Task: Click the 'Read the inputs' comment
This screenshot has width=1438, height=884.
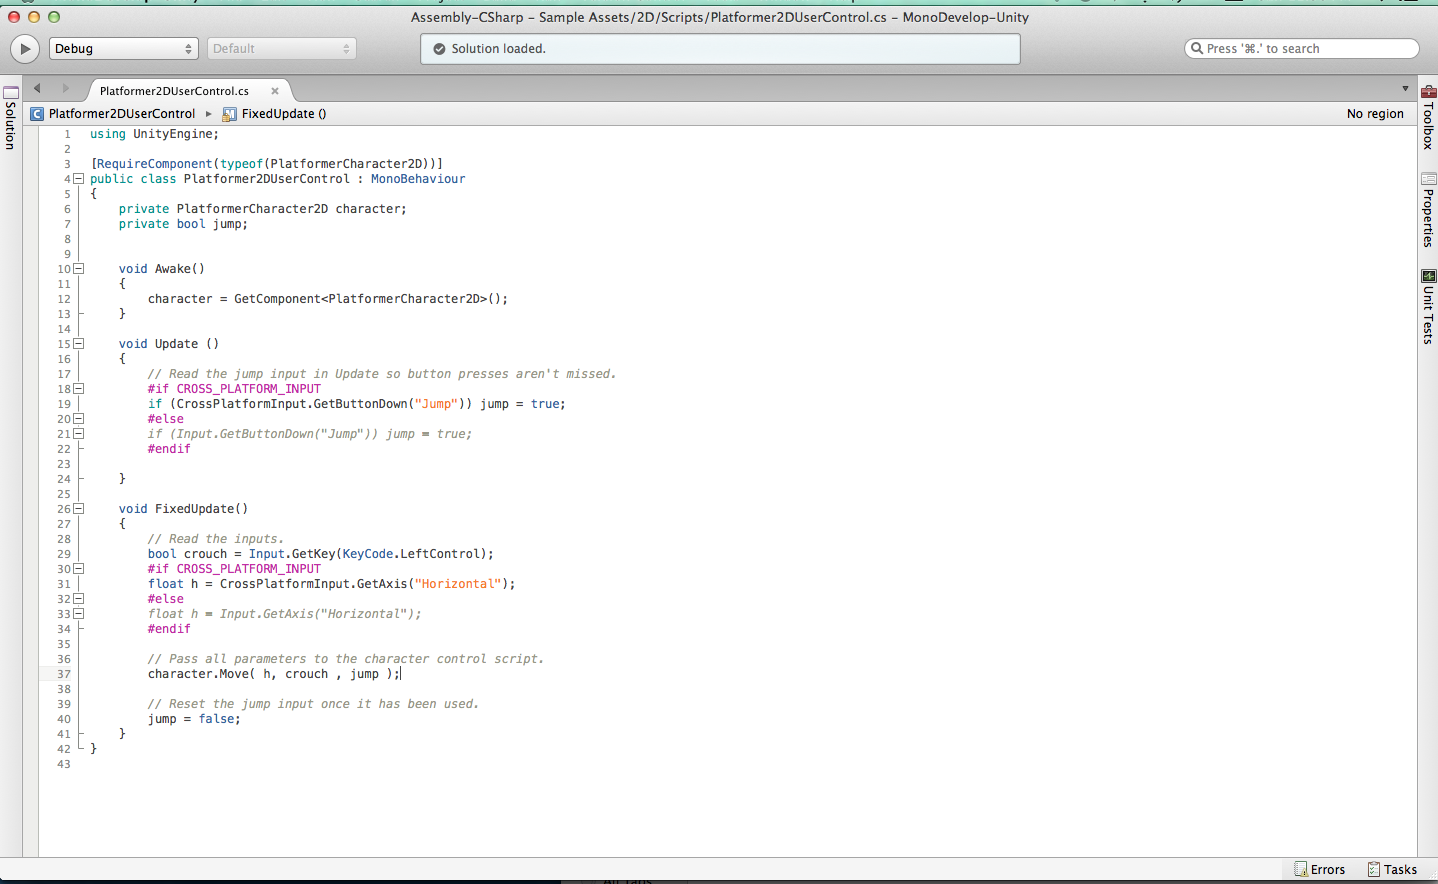Action: tap(216, 539)
